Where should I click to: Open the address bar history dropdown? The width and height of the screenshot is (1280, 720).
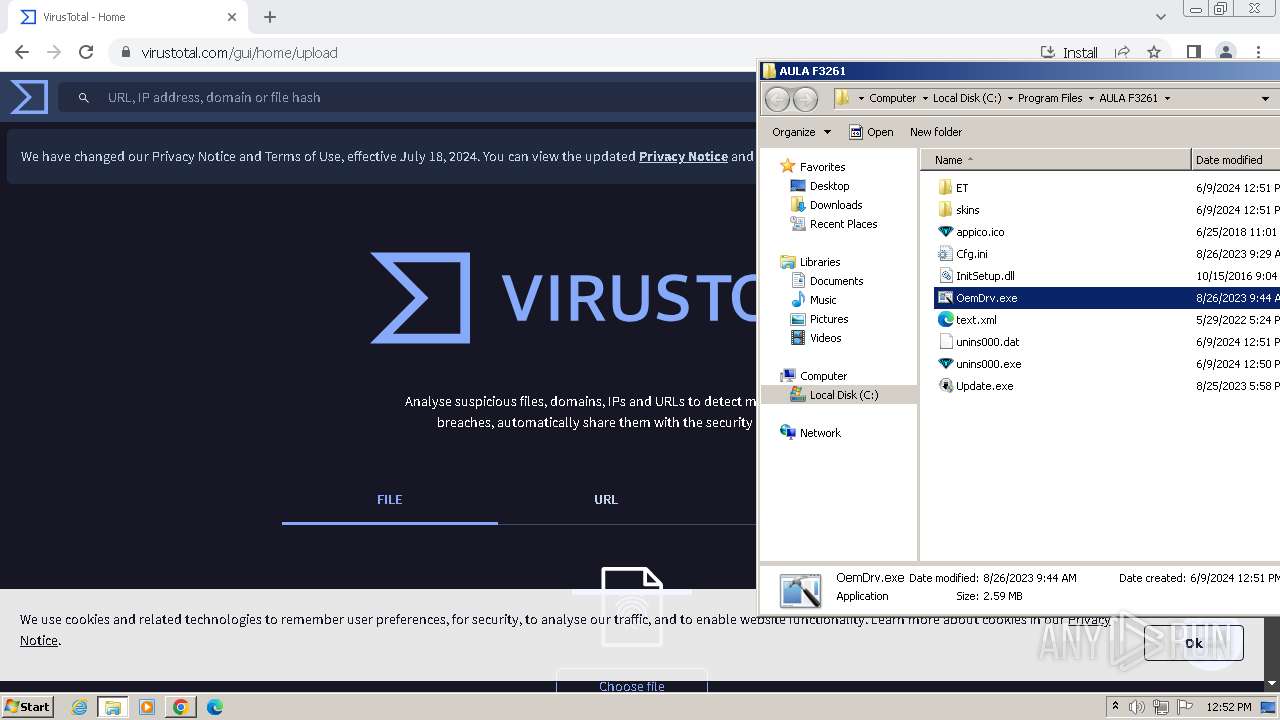(1265, 98)
